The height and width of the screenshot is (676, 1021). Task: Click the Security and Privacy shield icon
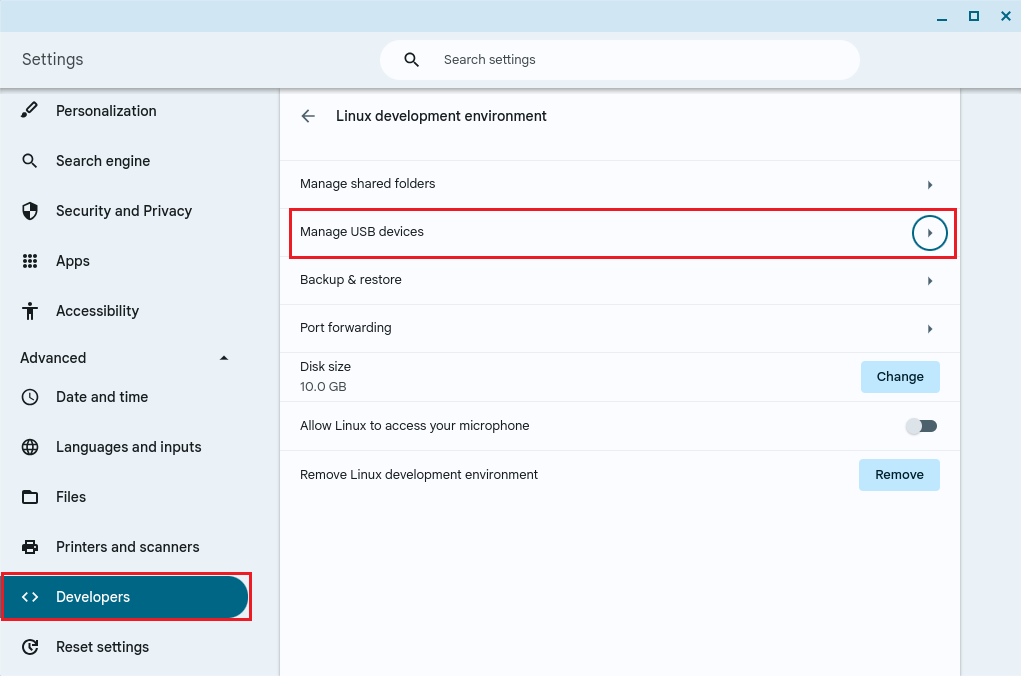(x=30, y=211)
